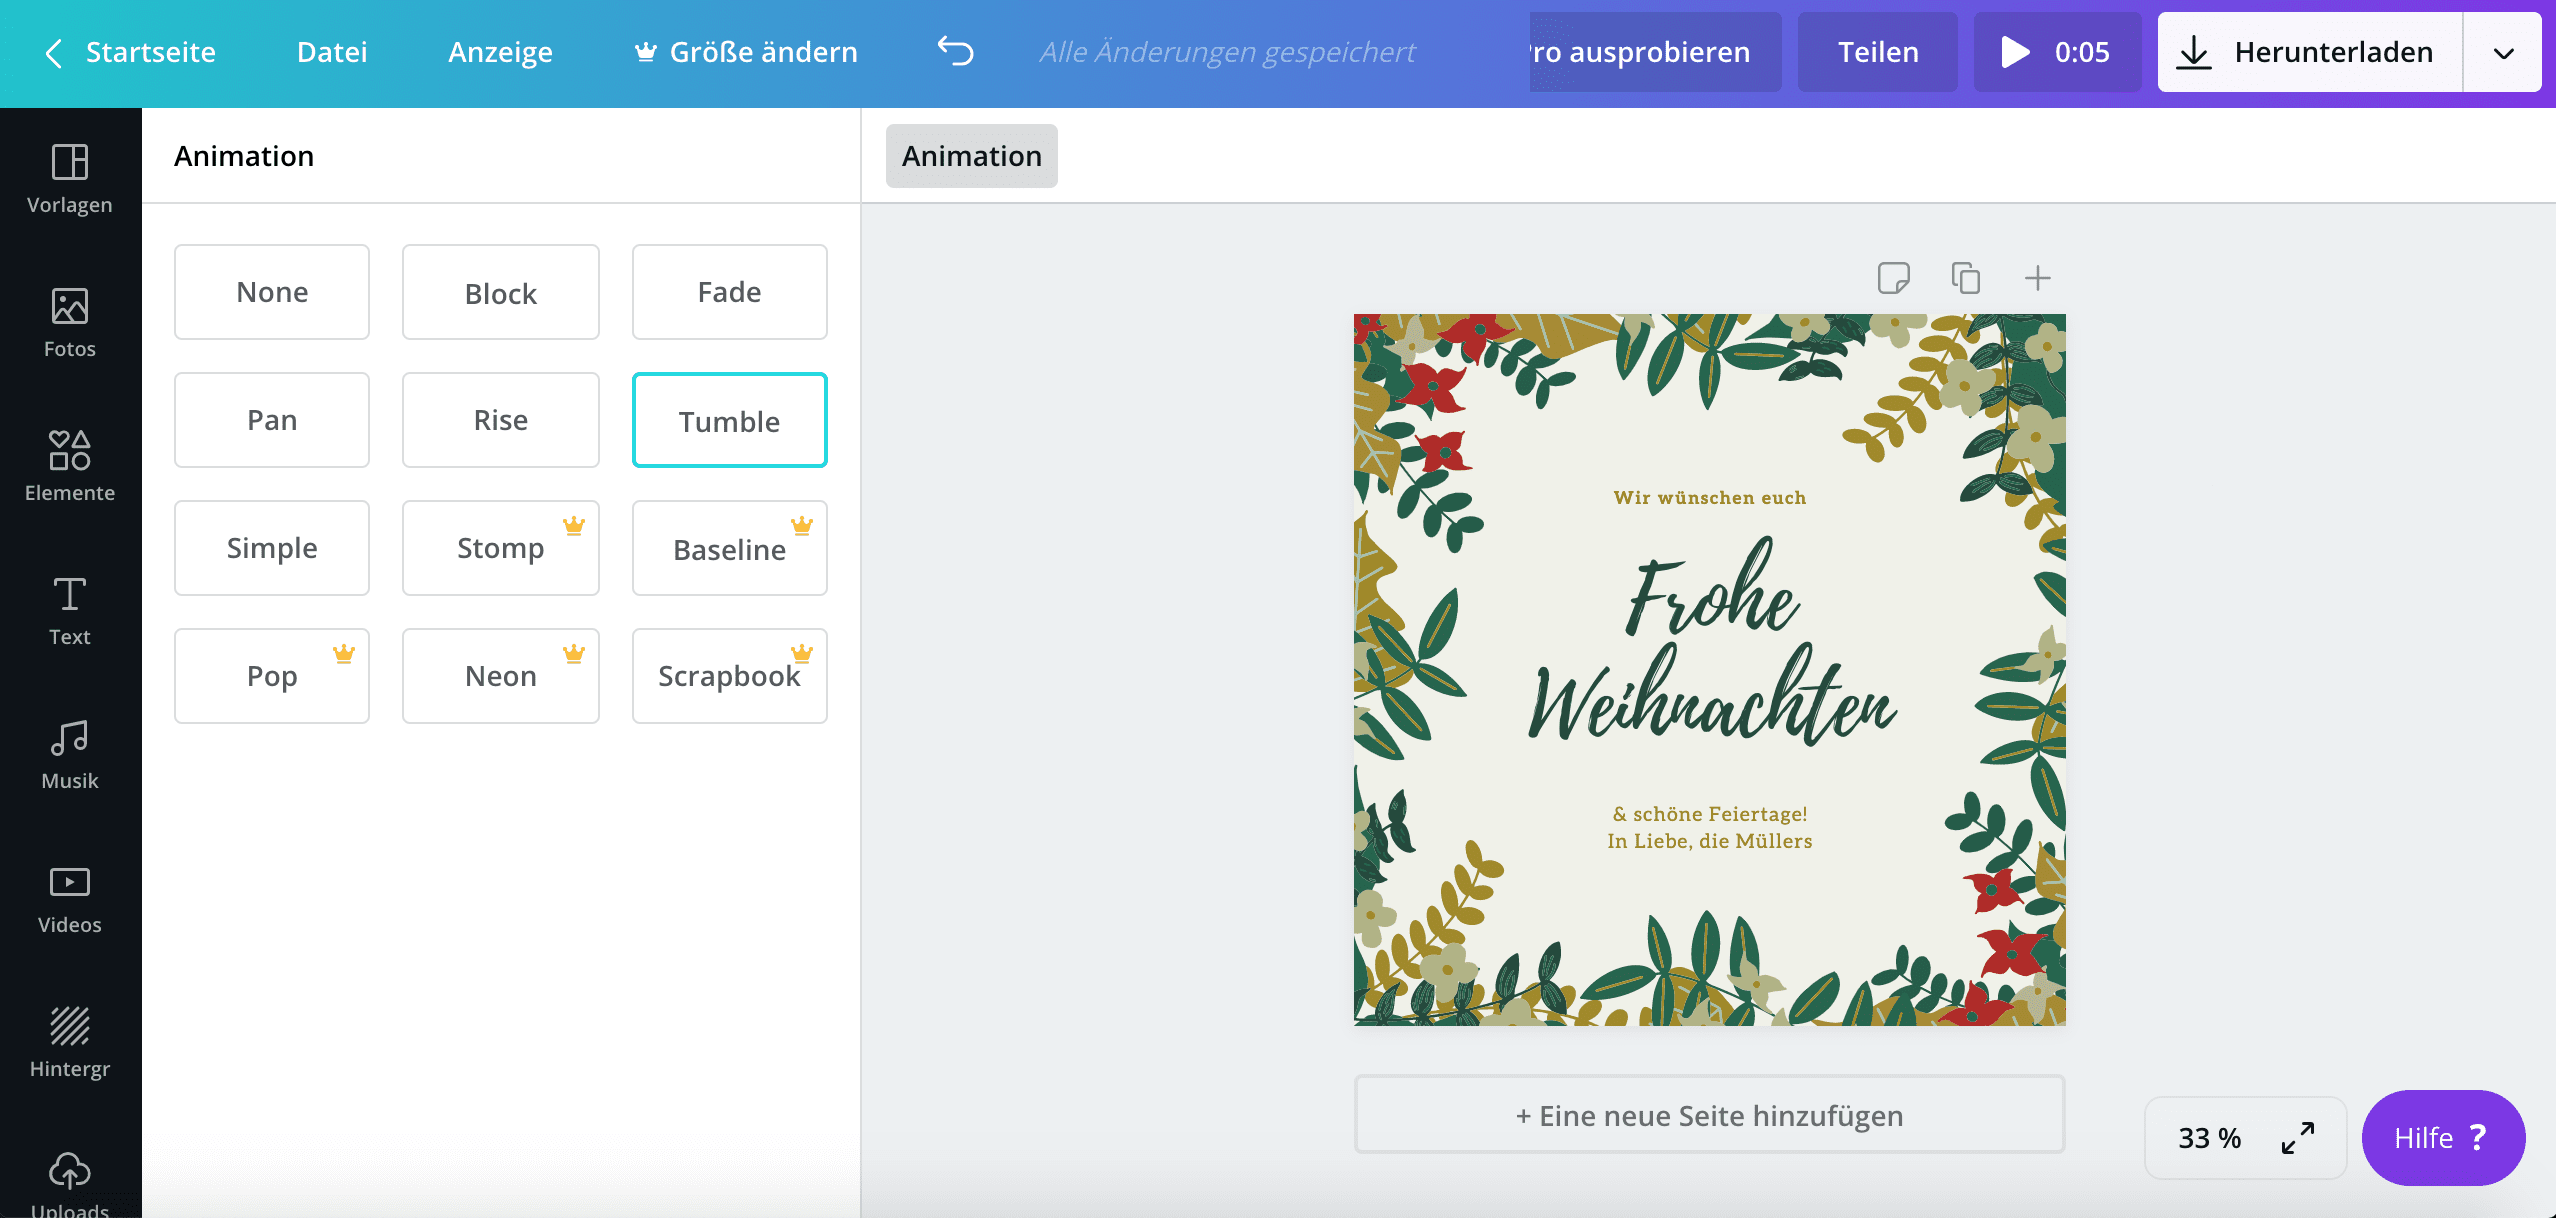This screenshot has width=2556, height=1218.
Task: Open the Datei menu
Action: (x=332, y=52)
